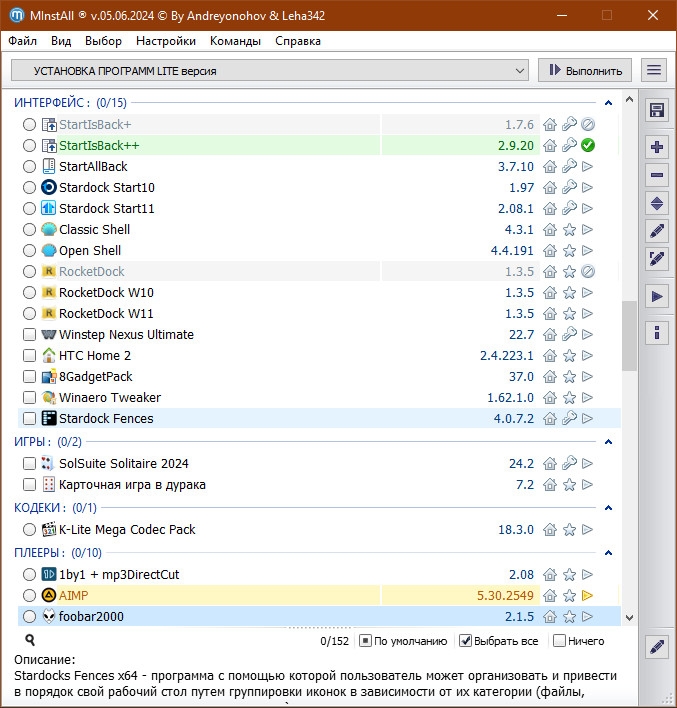Open the Вид menu
This screenshot has height=708, width=677.
61,41
